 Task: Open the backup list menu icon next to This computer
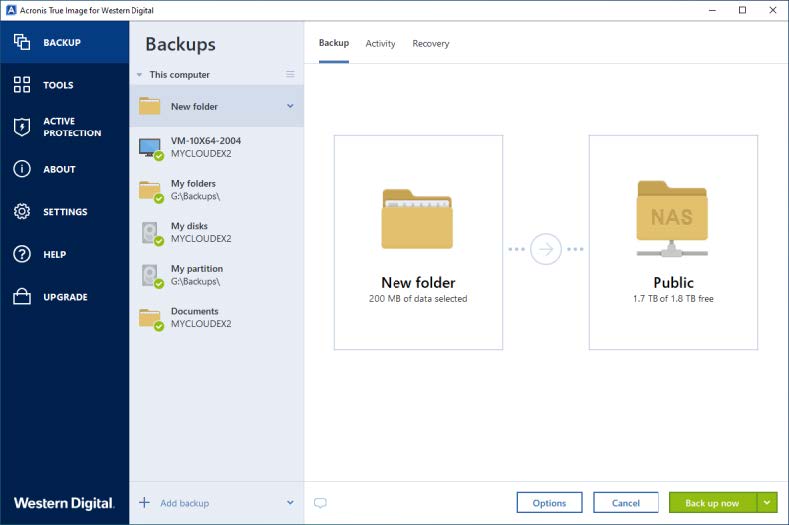click(x=290, y=74)
